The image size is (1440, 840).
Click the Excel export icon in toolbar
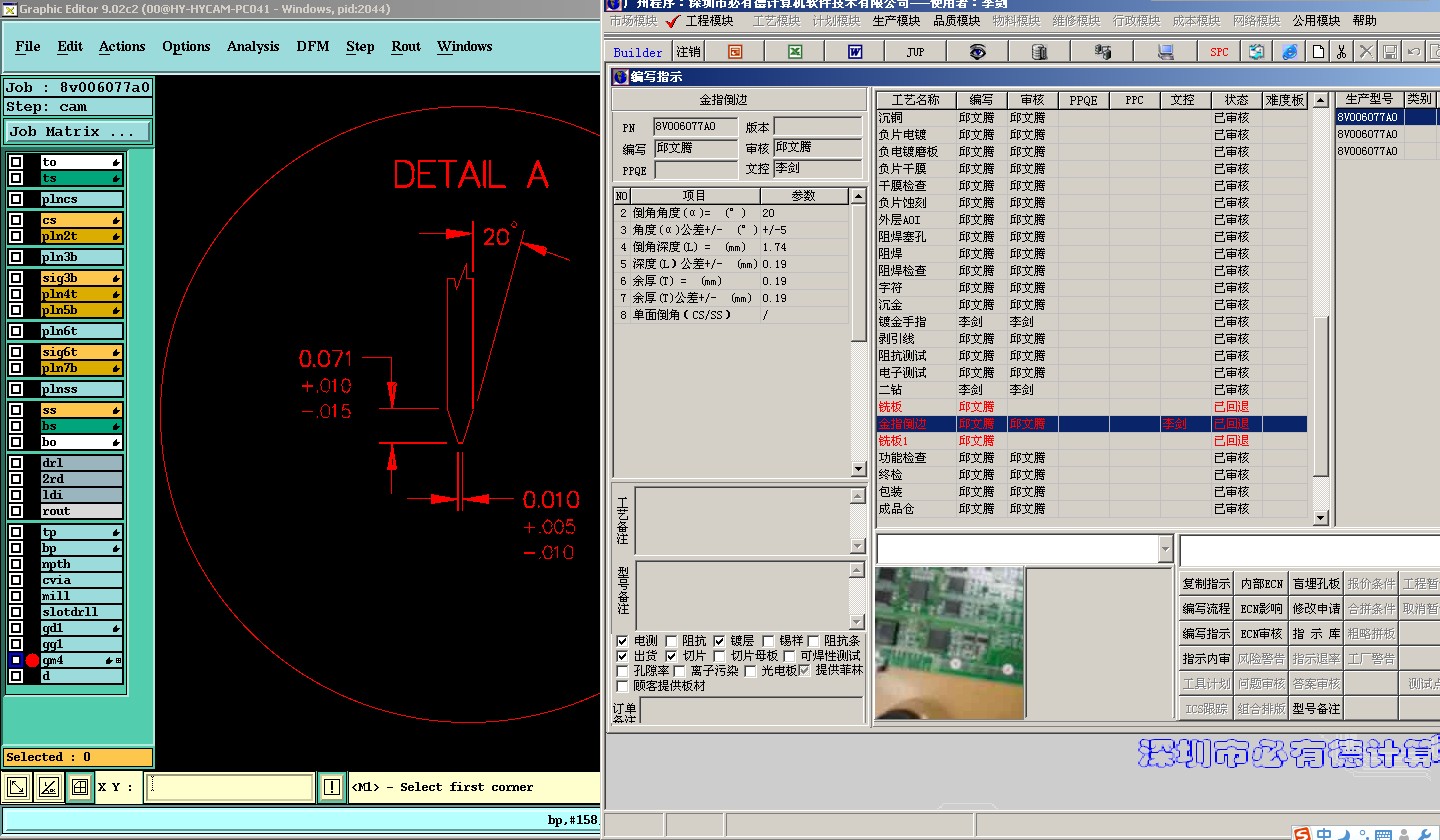point(794,52)
